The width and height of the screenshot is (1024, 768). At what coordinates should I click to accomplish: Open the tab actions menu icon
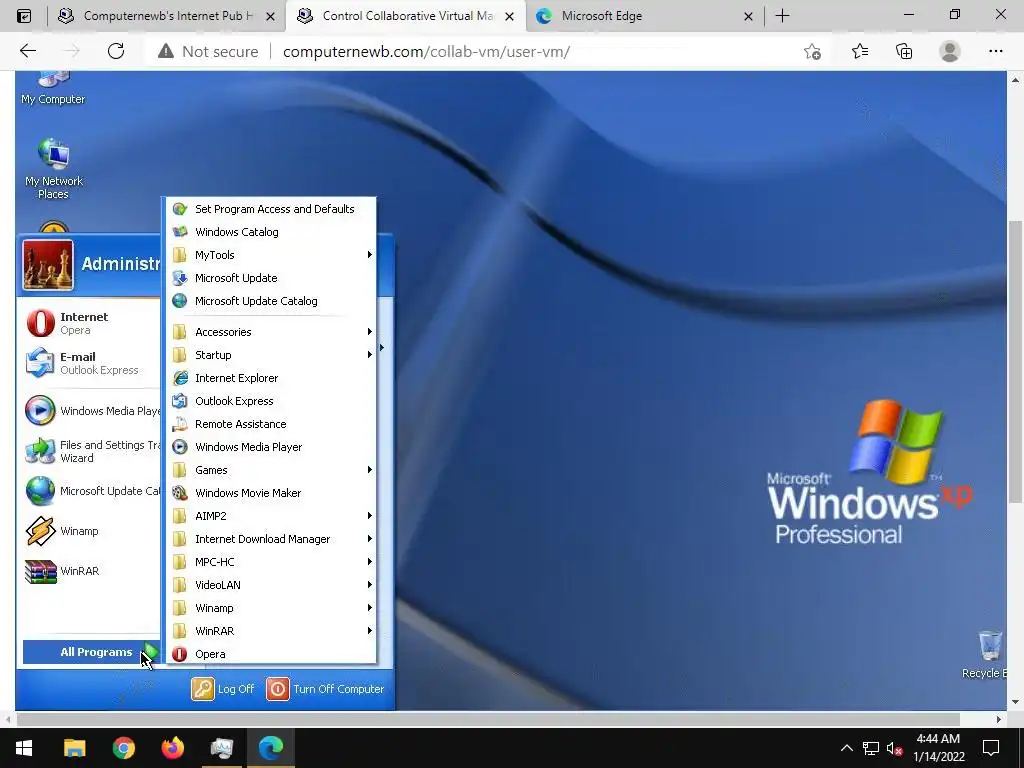(x=24, y=16)
